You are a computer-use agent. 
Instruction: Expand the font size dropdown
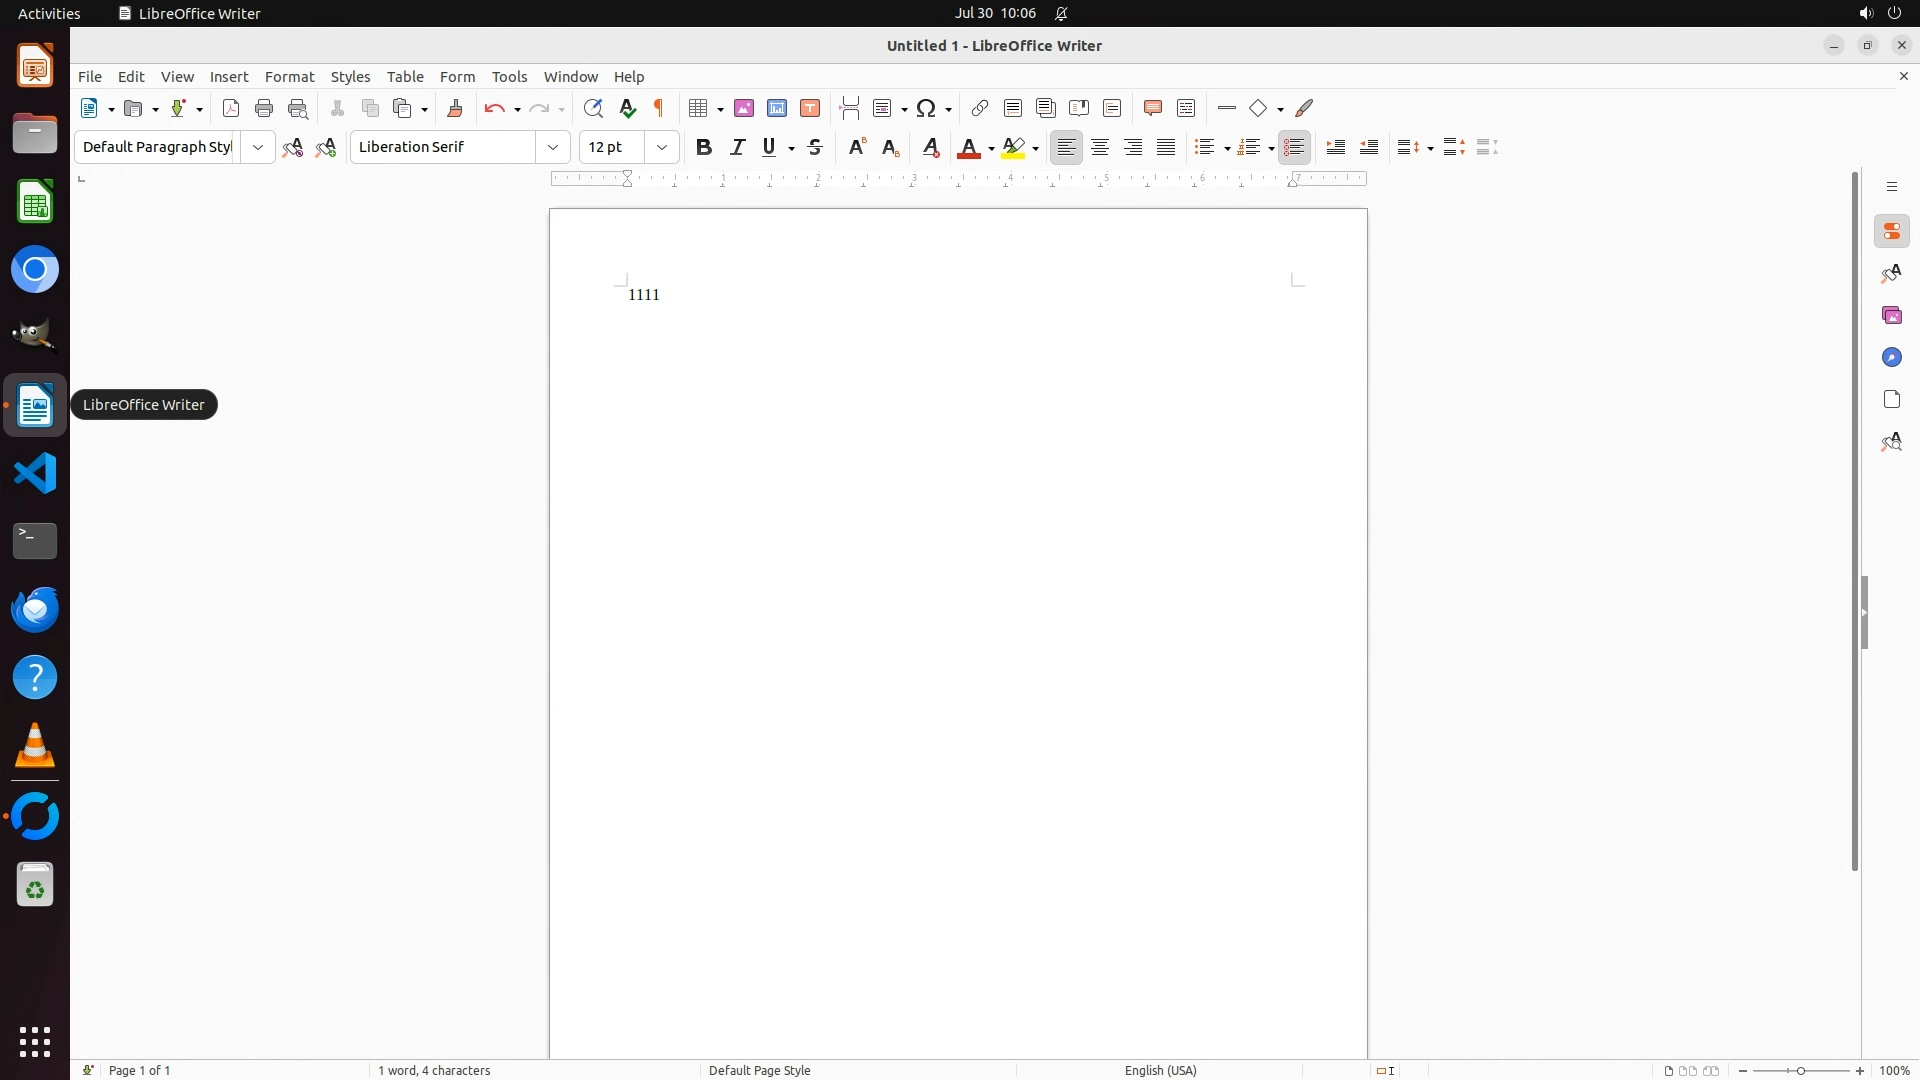[662, 148]
